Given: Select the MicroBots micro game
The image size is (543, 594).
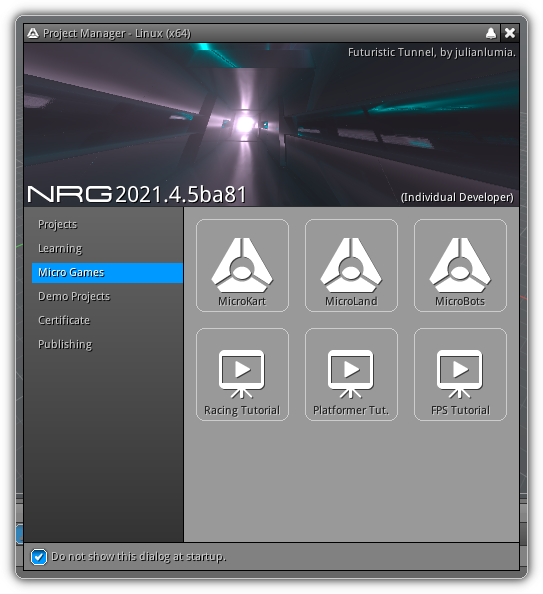Looking at the screenshot, I should 460,265.
